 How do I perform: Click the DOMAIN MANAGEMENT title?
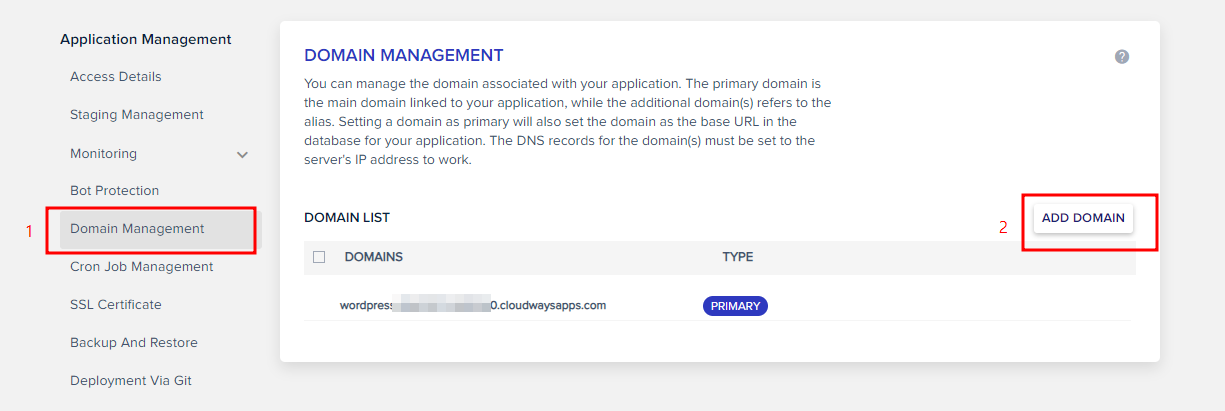point(404,55)
